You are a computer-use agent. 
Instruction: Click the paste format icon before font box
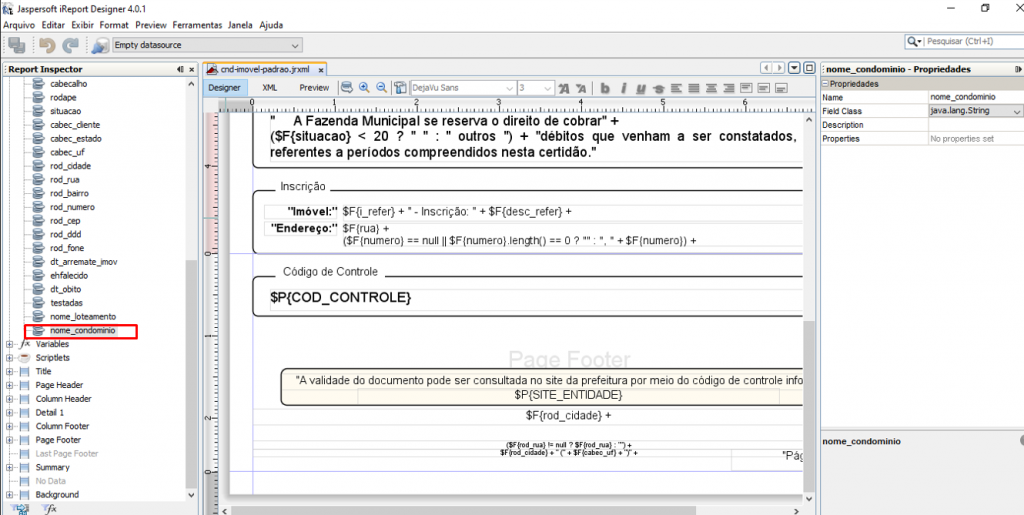pos(400,87)
